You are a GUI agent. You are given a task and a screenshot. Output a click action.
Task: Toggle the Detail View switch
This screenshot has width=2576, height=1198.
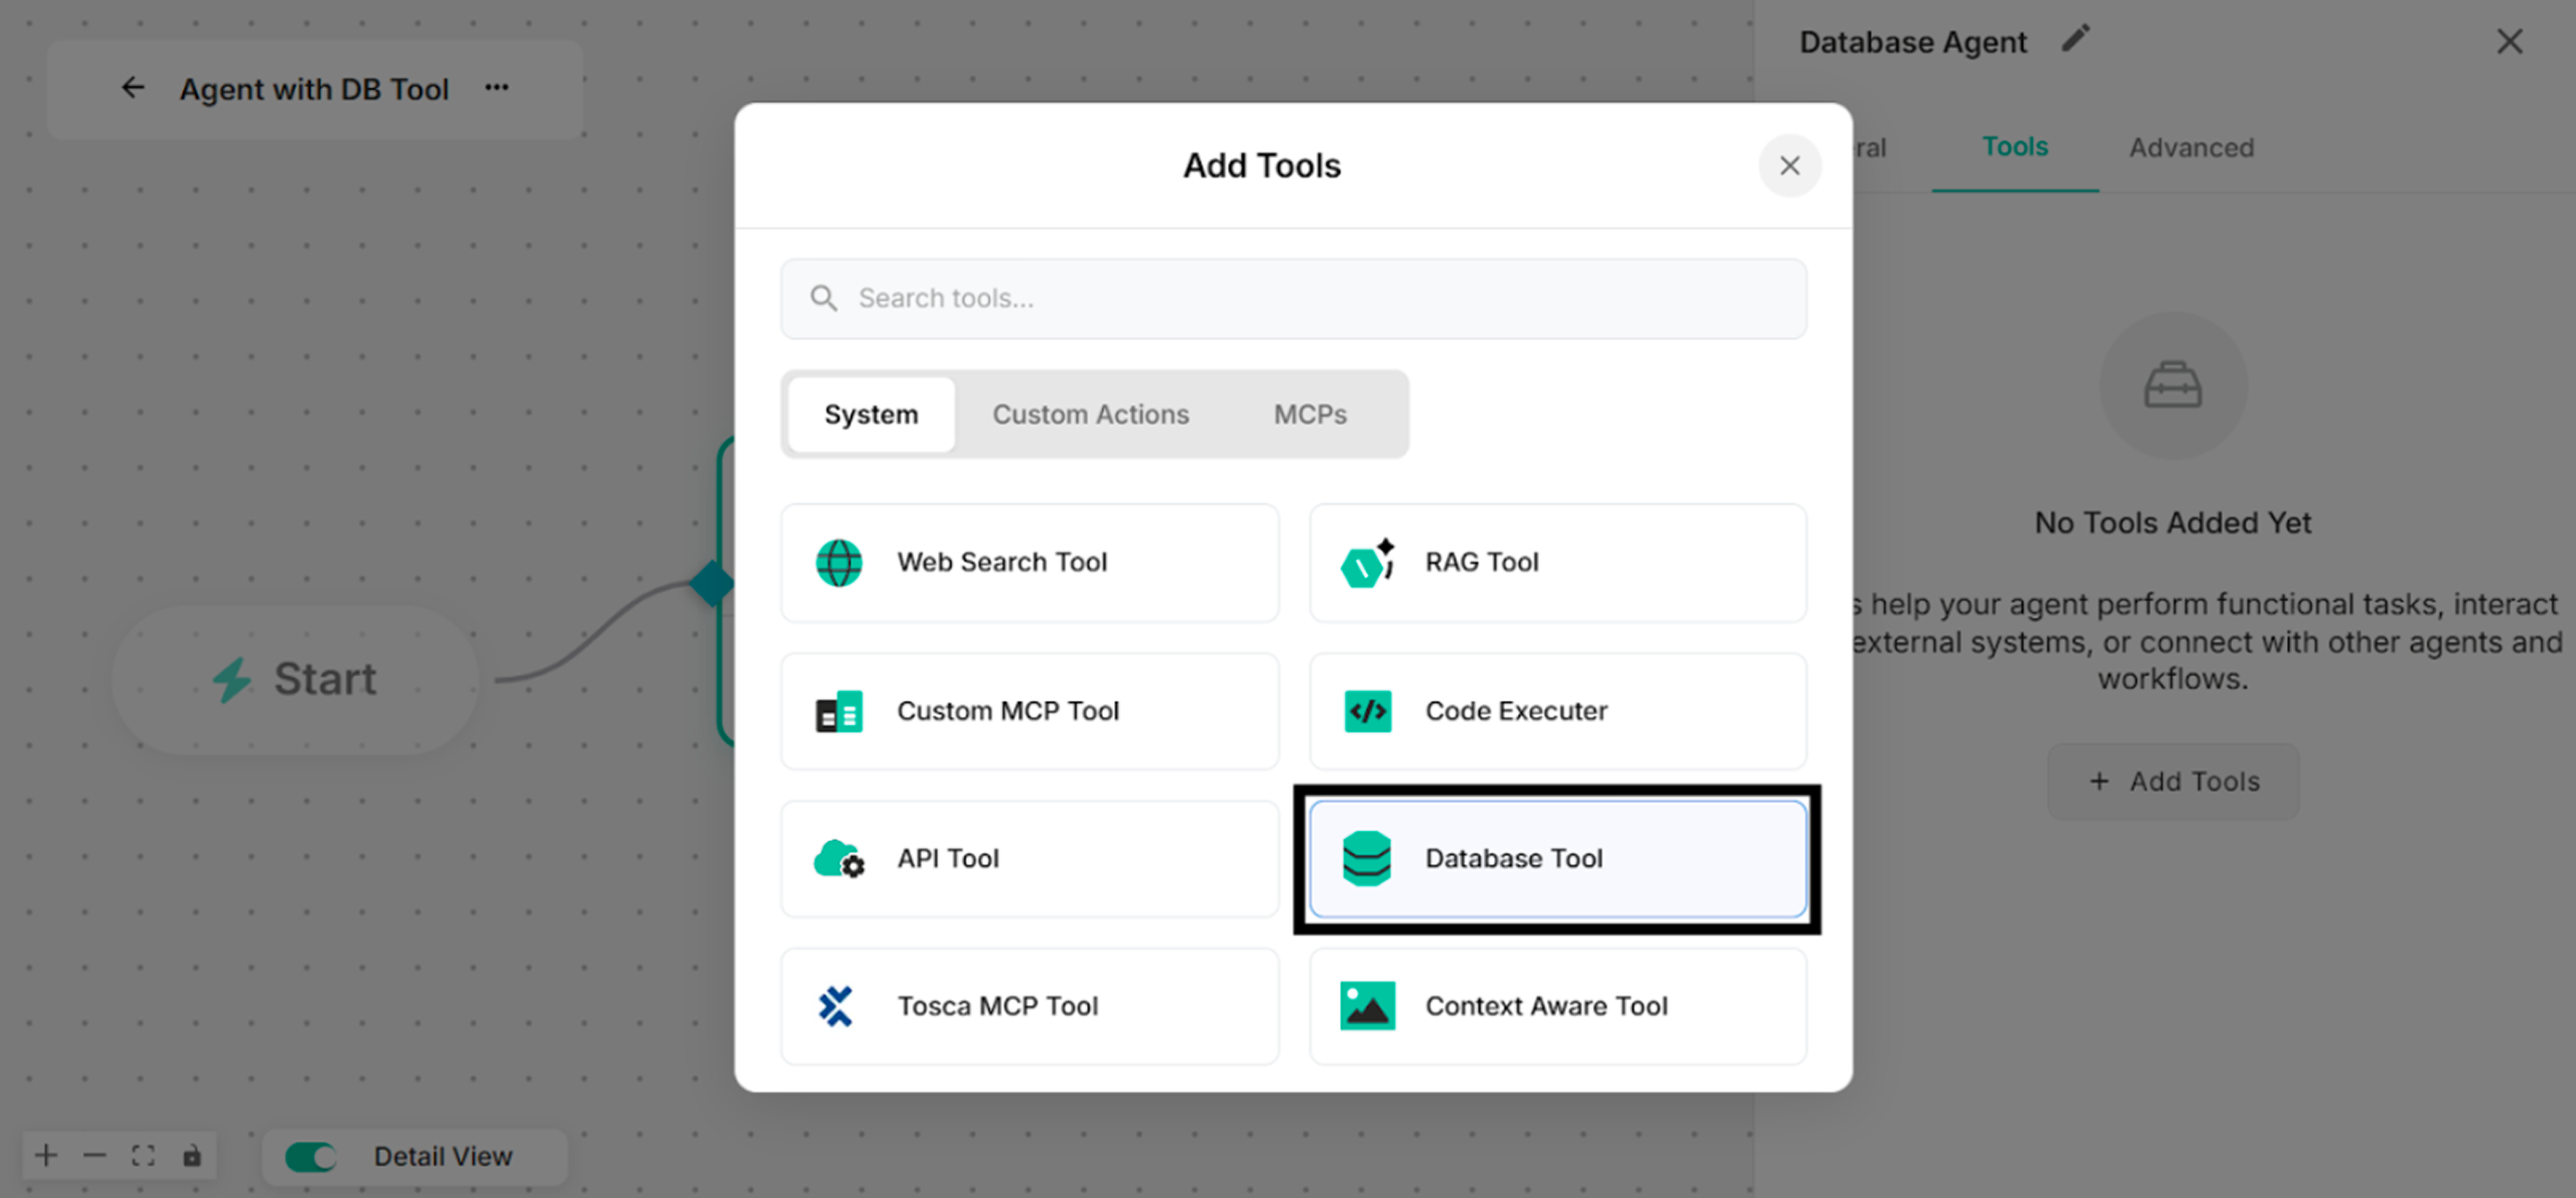[x=310, y=1157]
